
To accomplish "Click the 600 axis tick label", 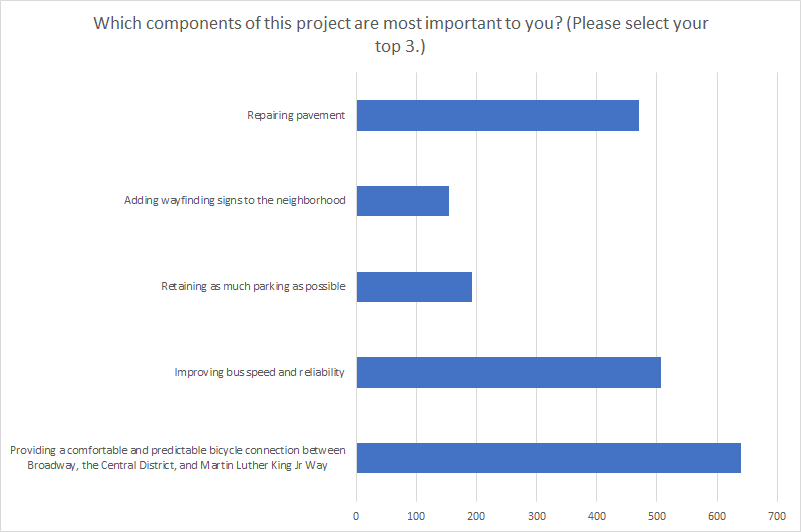I will click(x=717, y=516).
